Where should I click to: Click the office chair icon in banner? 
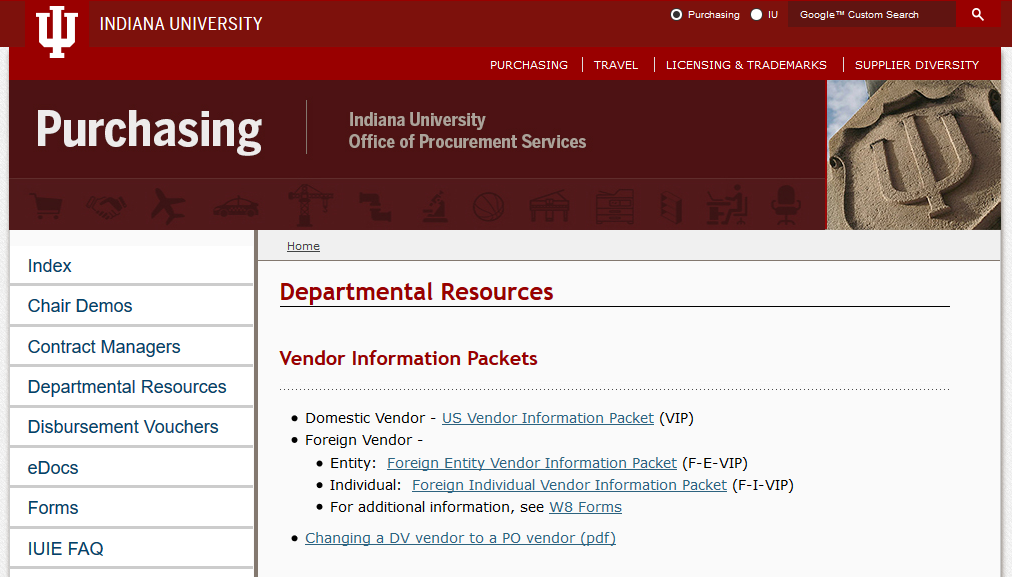coord(786,206)
